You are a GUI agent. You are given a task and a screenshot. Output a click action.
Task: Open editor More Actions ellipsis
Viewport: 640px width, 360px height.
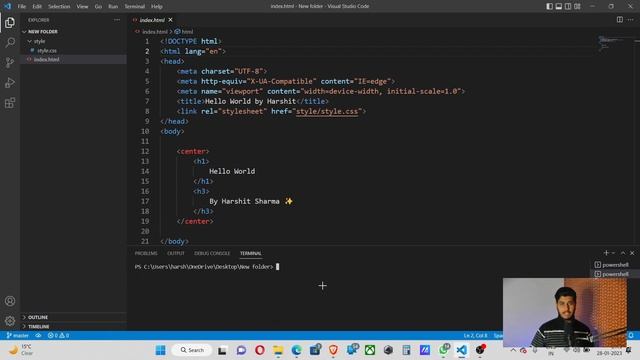point(631,20)
